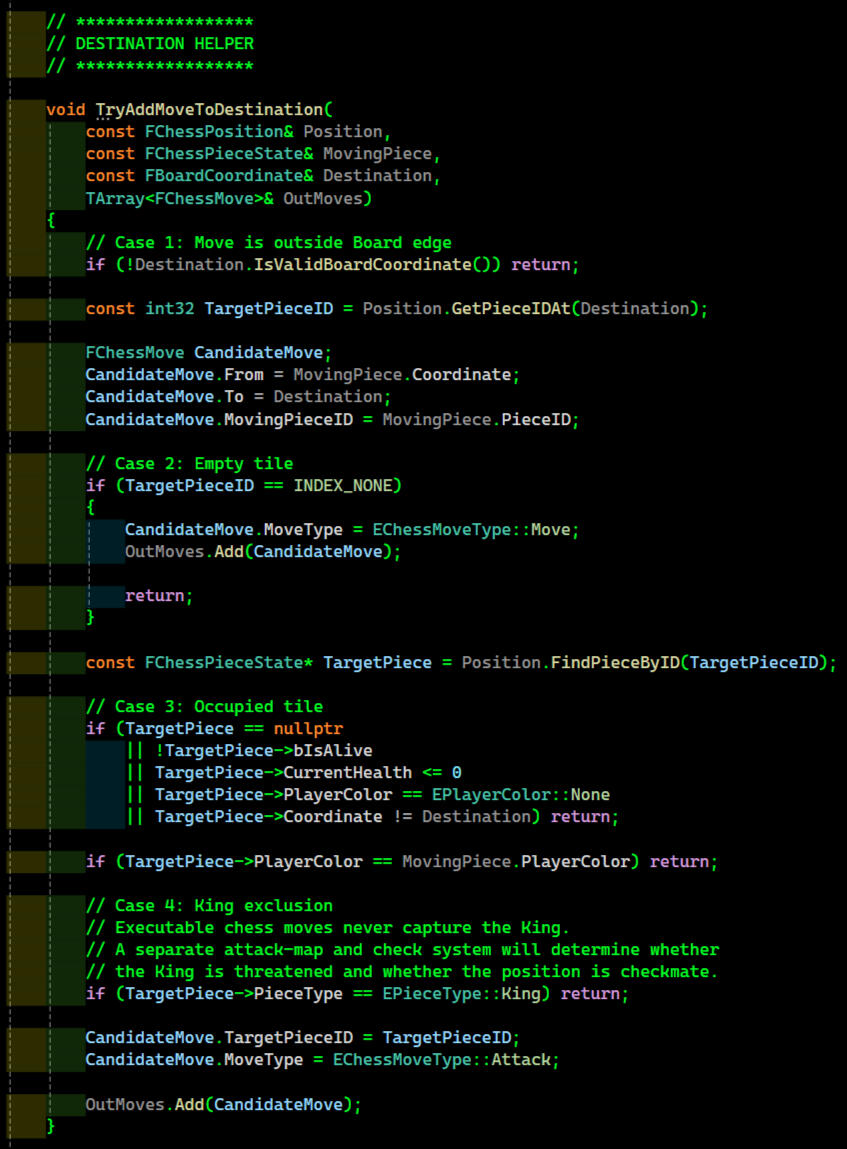847x1149 pixels.
Task: Click the 'Case 4: King exclusion' comment
Action: [210, 906]
